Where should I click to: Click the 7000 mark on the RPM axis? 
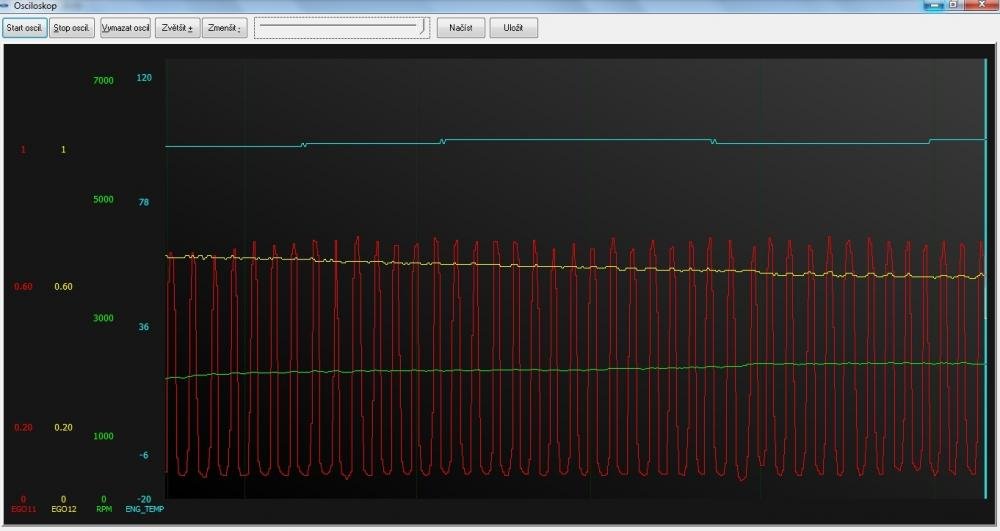[103, 80]
